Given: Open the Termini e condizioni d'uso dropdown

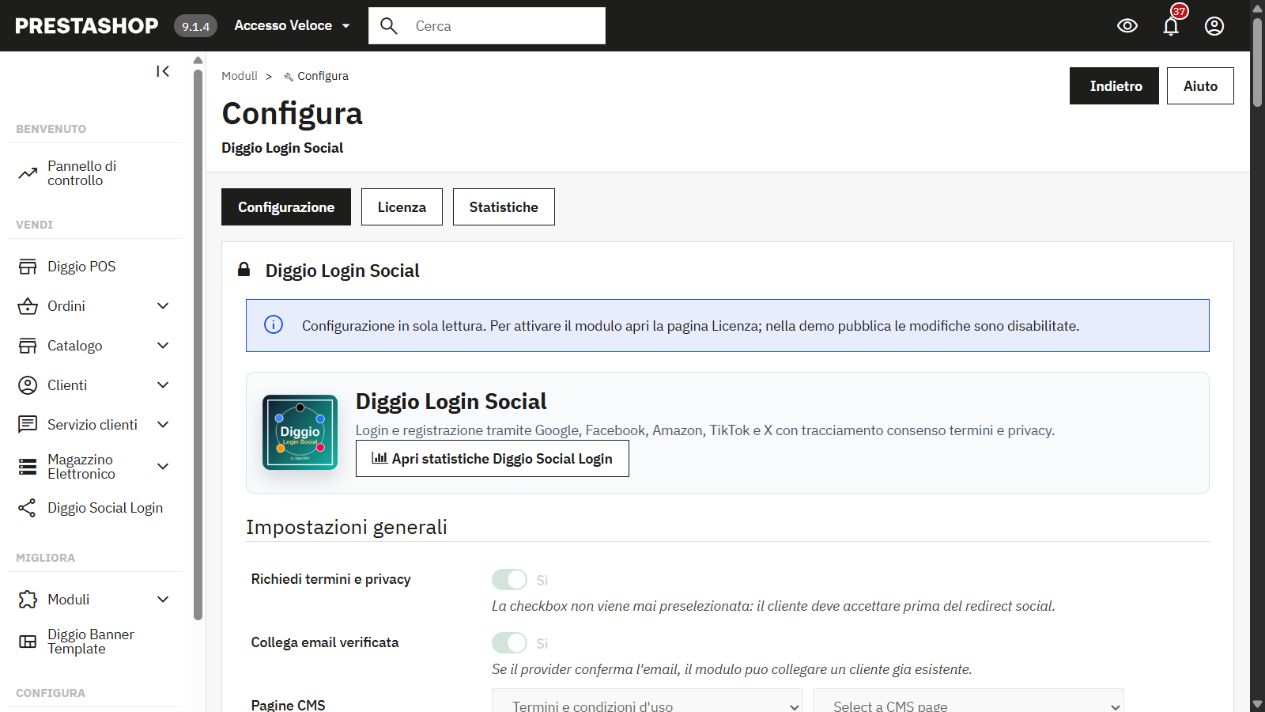Looking at the screenshot, I should [x=647, y=702].
